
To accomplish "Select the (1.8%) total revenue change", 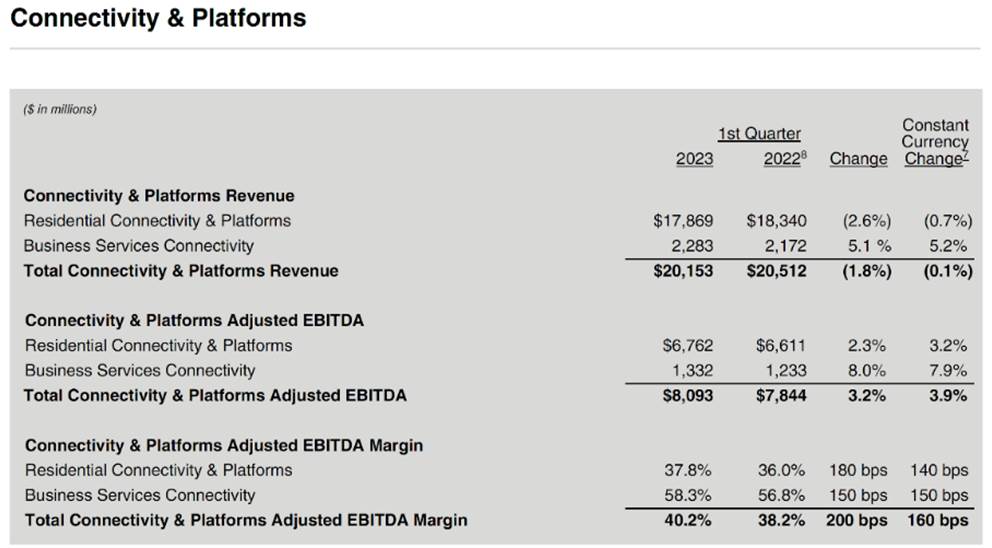I will 860,271.
